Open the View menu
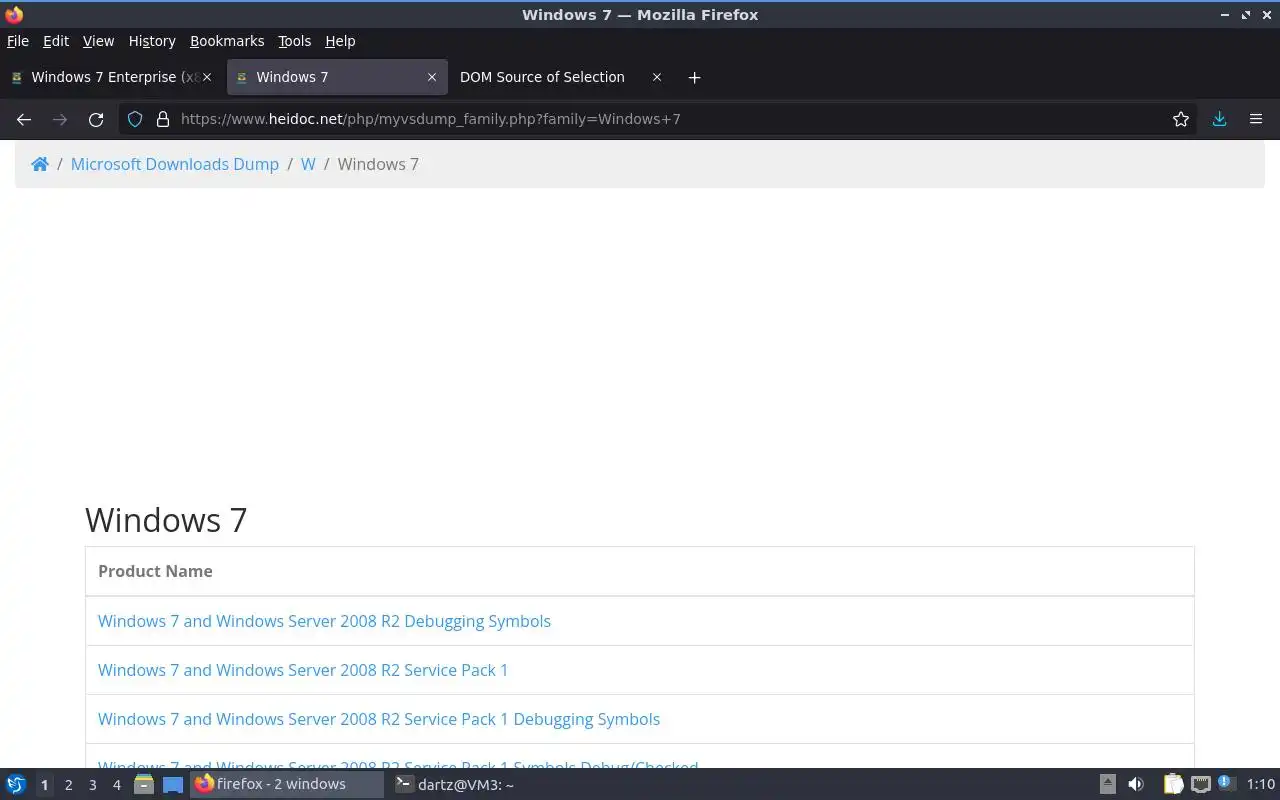 [98, 41]
